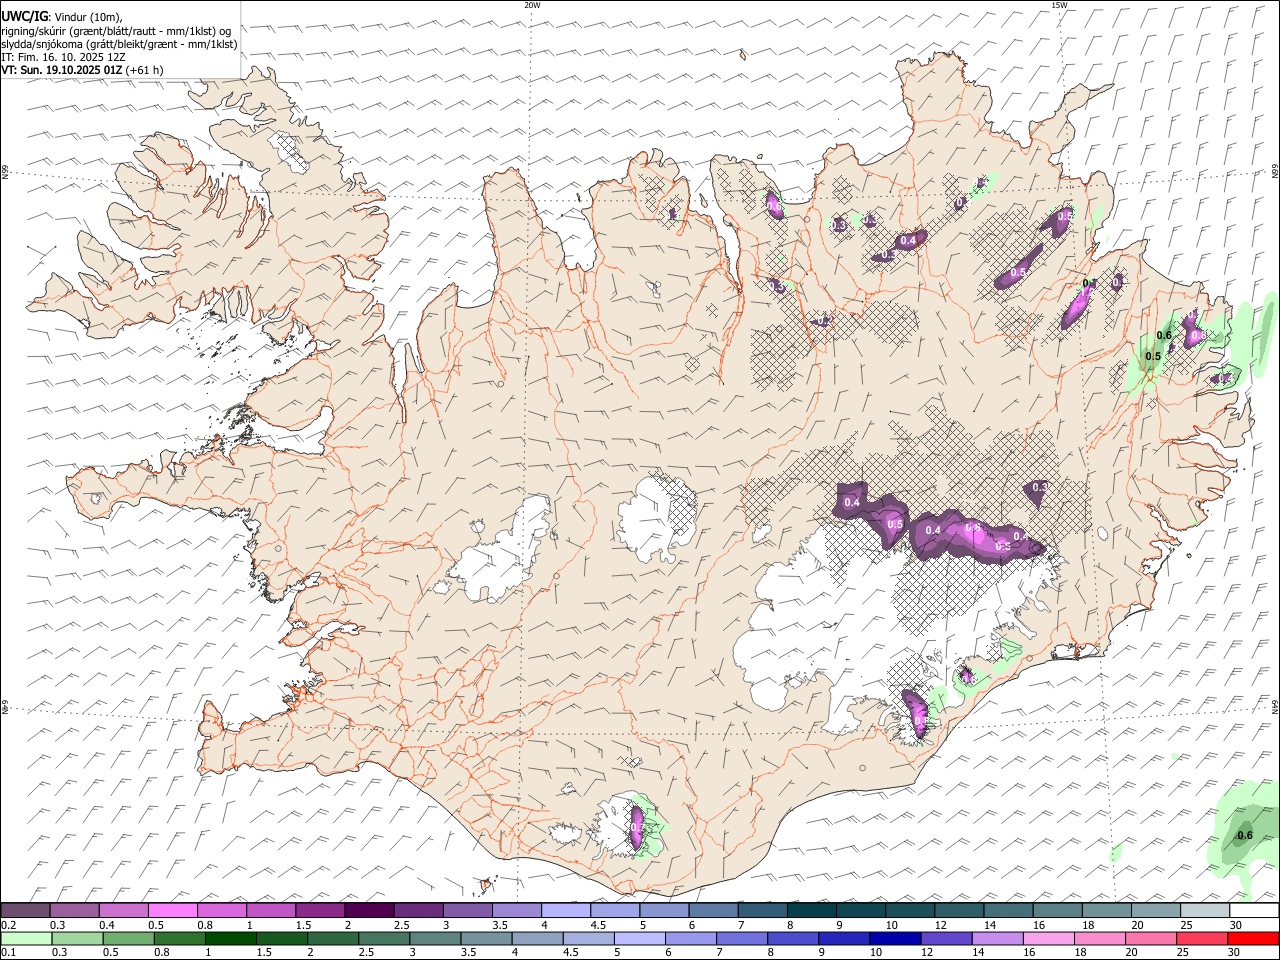Pick the light violet 14 lower-legend swatch
This screenshot has width=1280, height=960.
(x=997, y=938)
